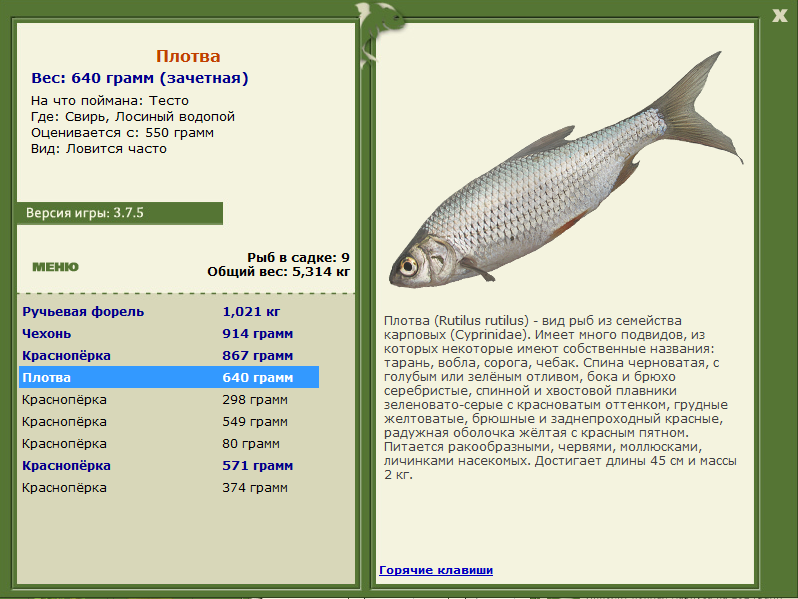Viewport: 798px width, 599px height.
Task: Open the Горячие клавиши link
Action: tap(436, 570)
